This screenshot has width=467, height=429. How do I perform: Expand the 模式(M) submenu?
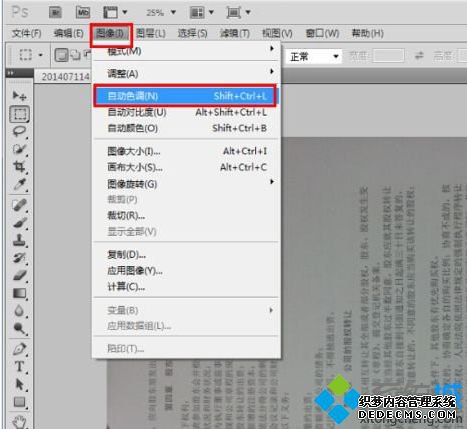(x=187, y=51)
